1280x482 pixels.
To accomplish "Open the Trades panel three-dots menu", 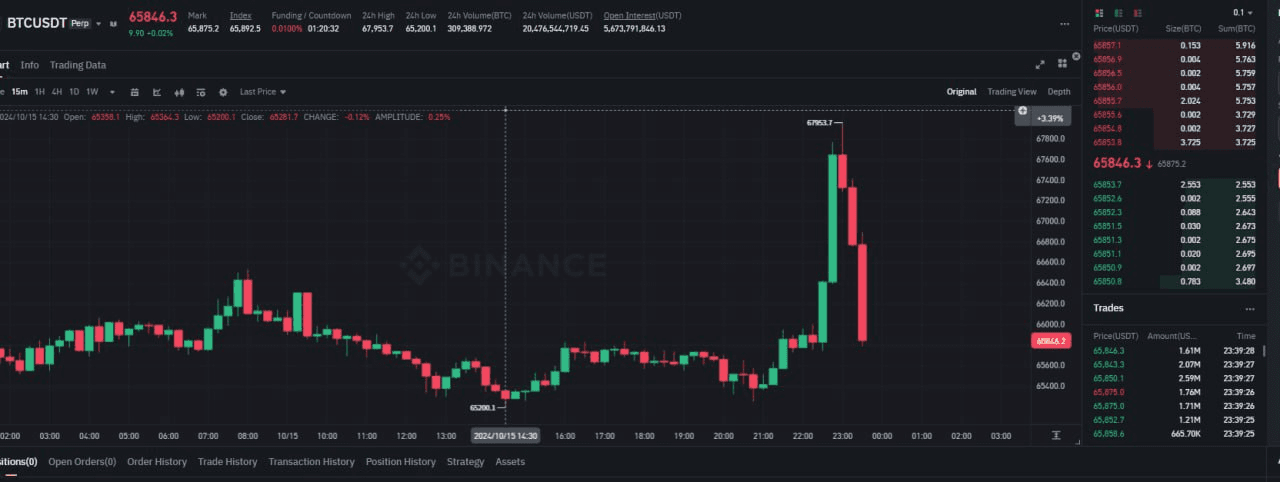I will (x=1250, y=309).
